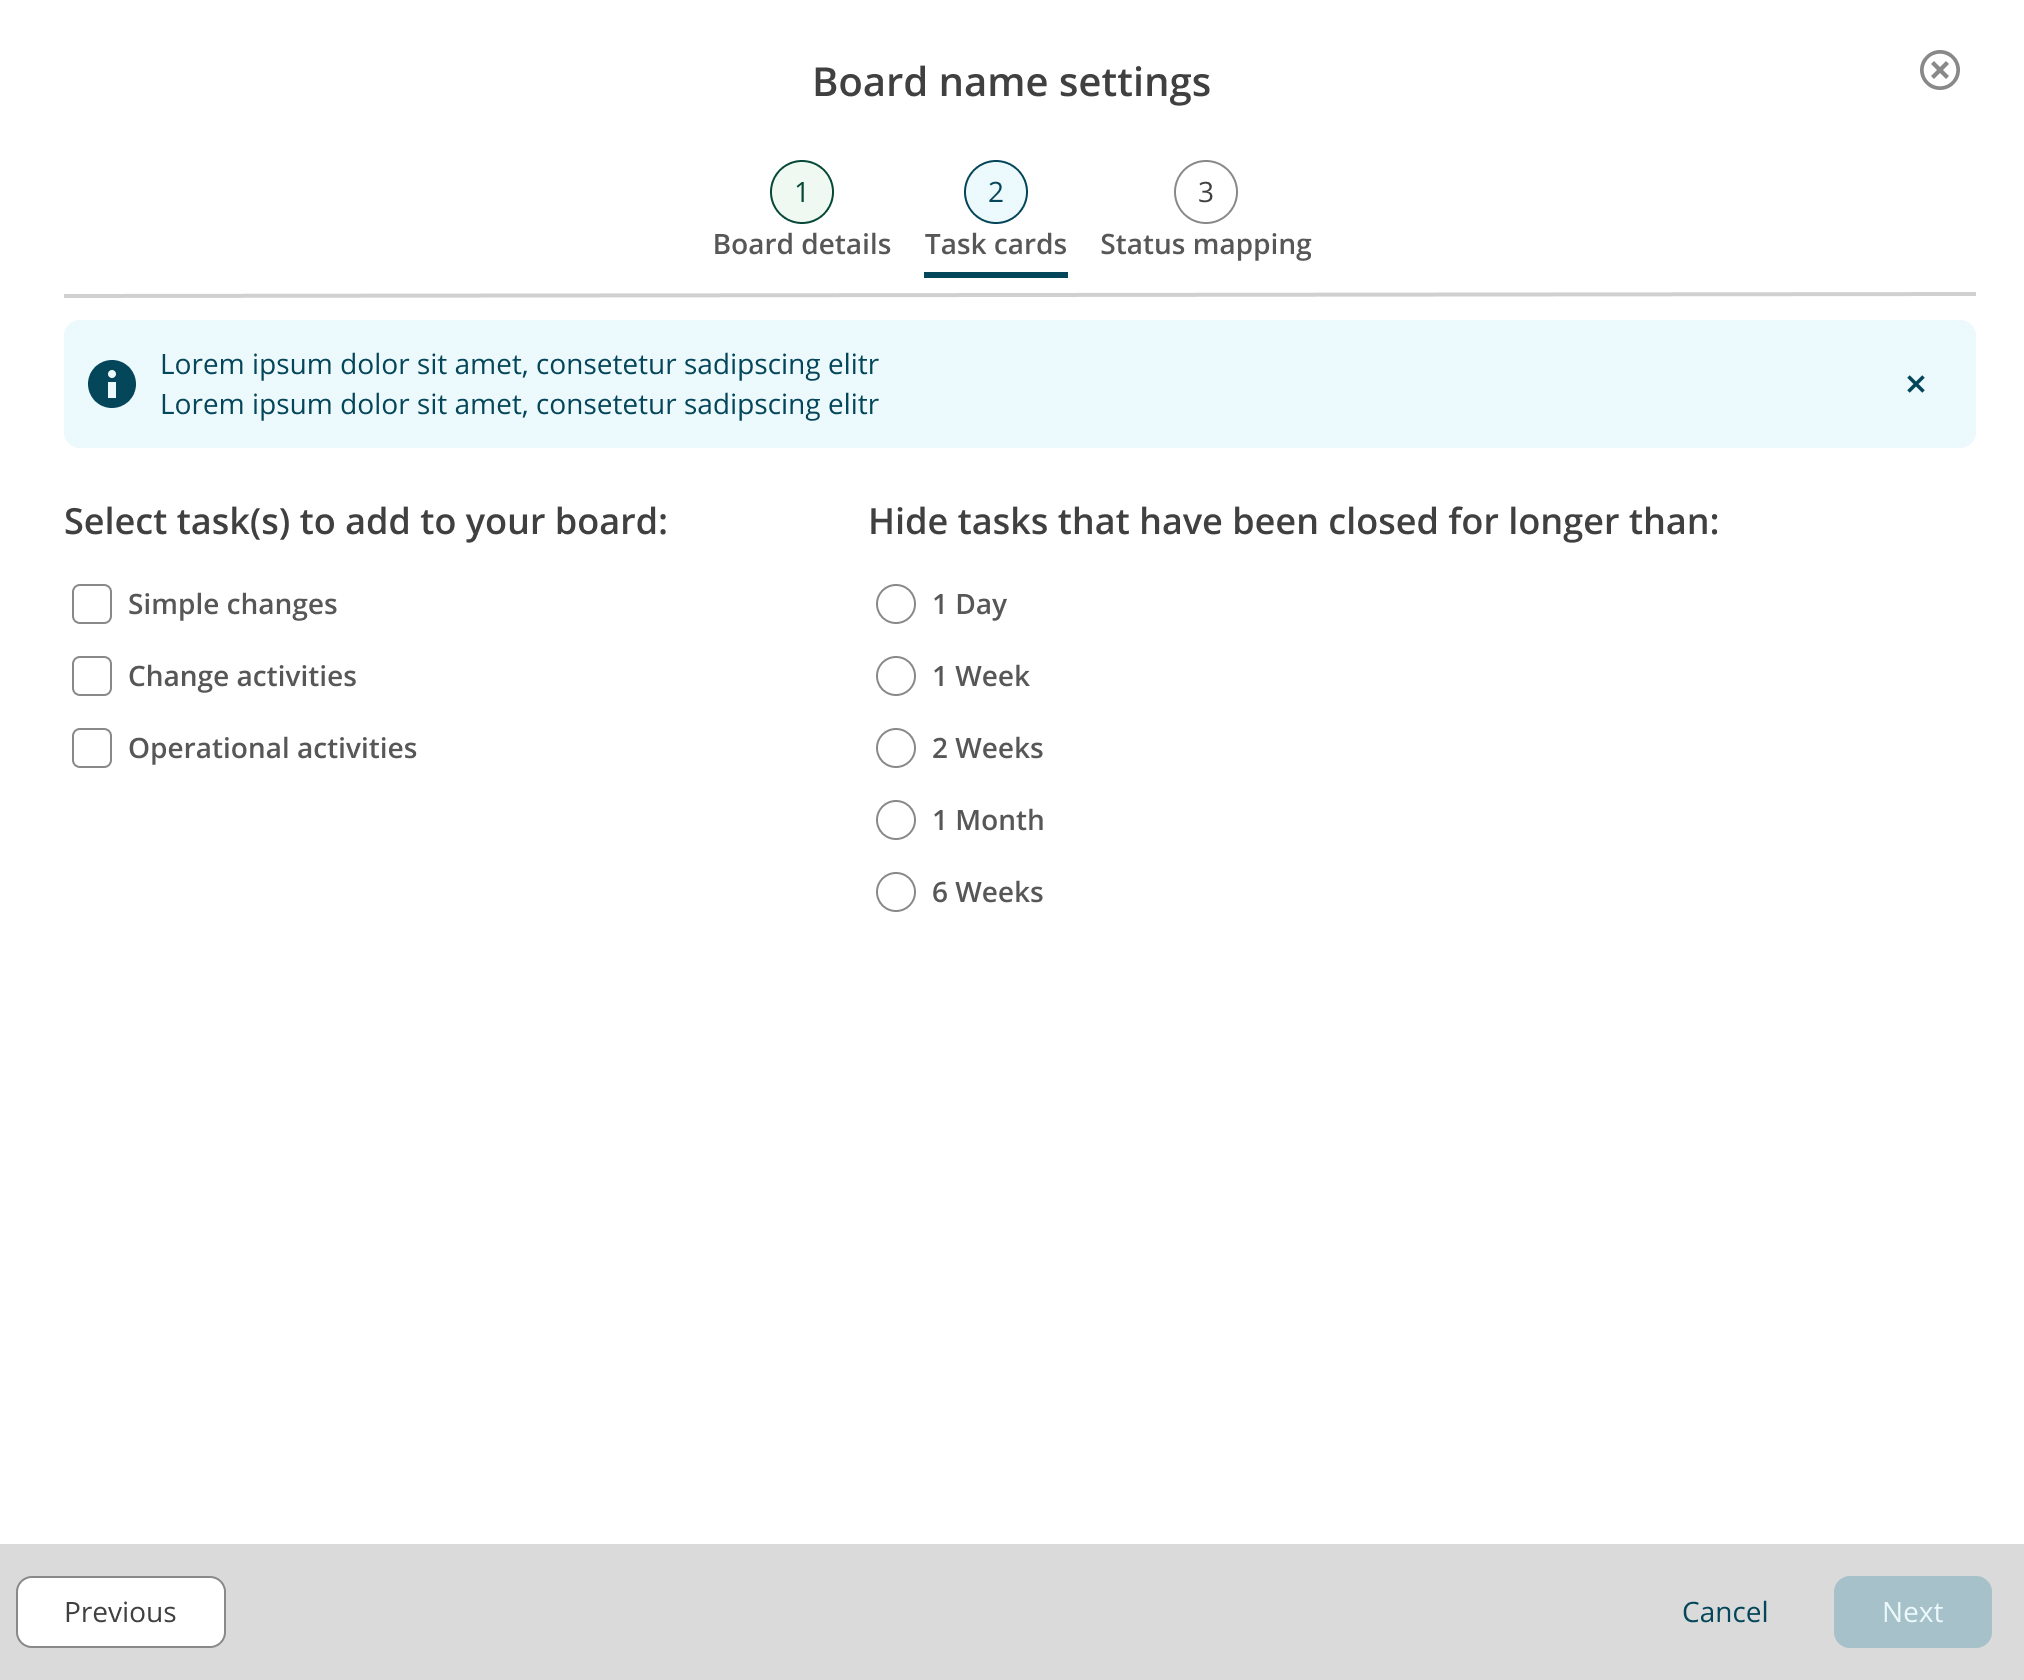Screen dimensions: 2024x1680
Task: Close the Board name settings dialog
Action: point(1940,70)
